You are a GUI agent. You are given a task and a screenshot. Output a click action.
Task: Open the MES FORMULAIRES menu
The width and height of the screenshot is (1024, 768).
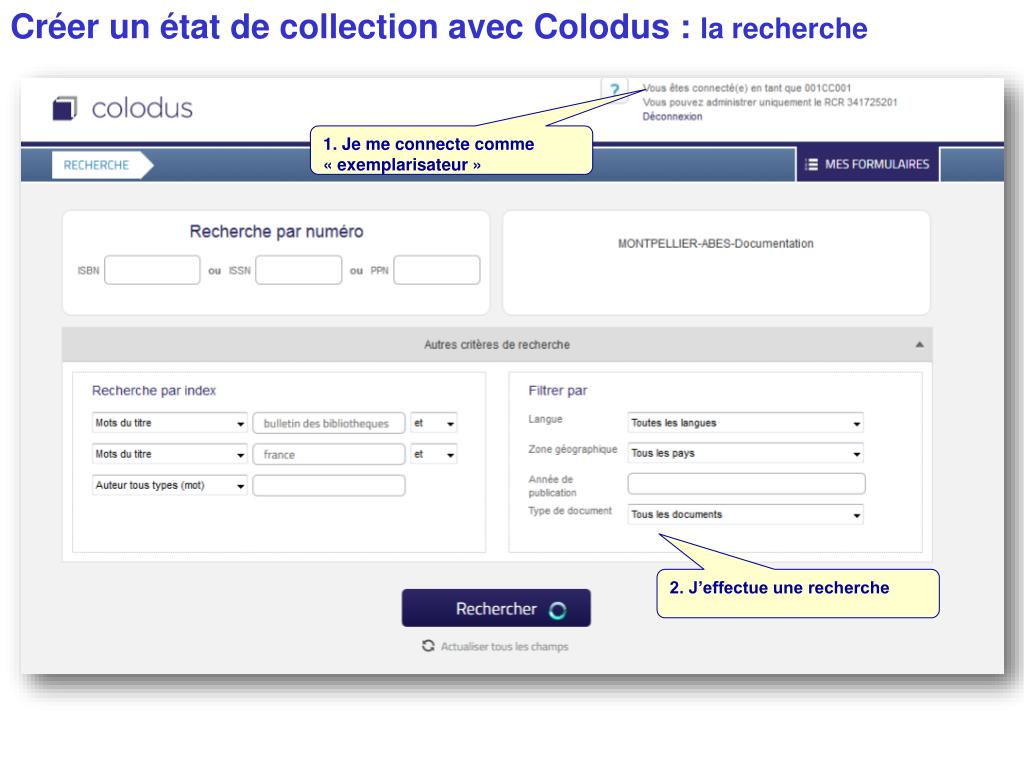tap(868, 165)
